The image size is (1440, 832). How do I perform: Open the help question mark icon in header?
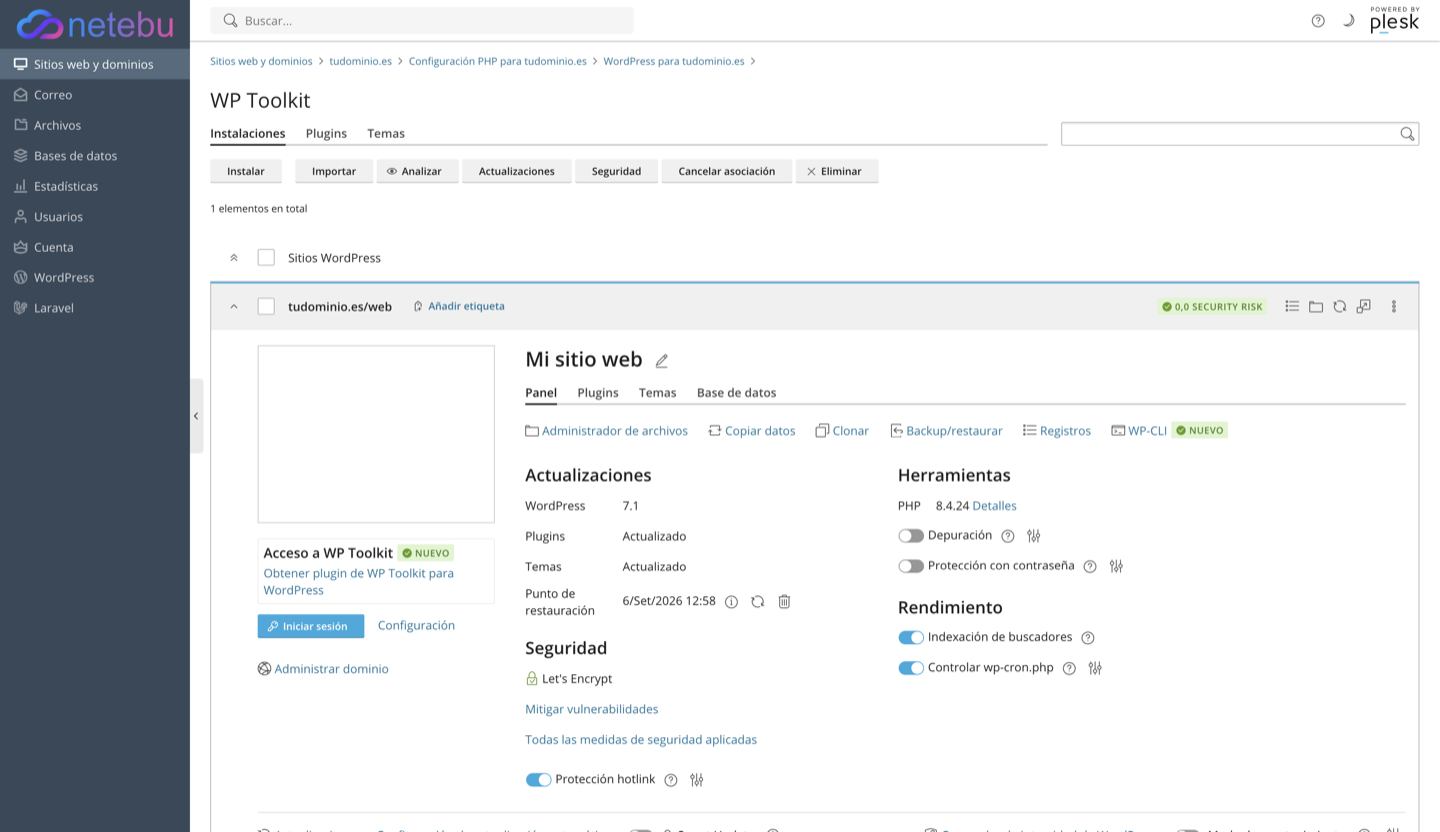[x=1318, y=21]
